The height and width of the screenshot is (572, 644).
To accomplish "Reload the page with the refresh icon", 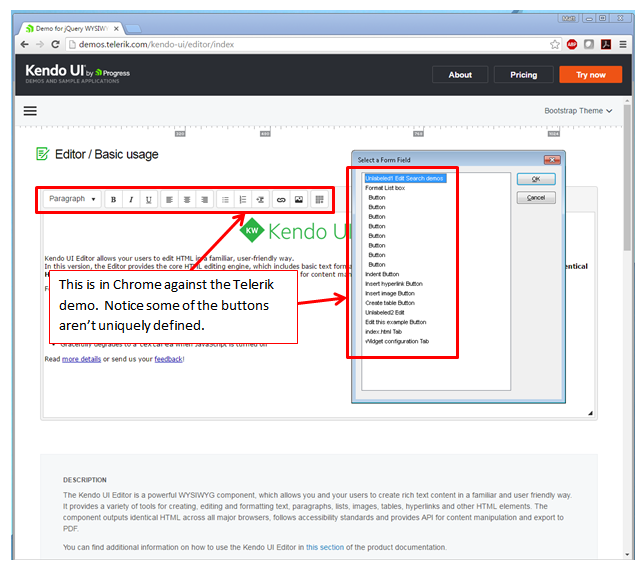I will point(55,44).
